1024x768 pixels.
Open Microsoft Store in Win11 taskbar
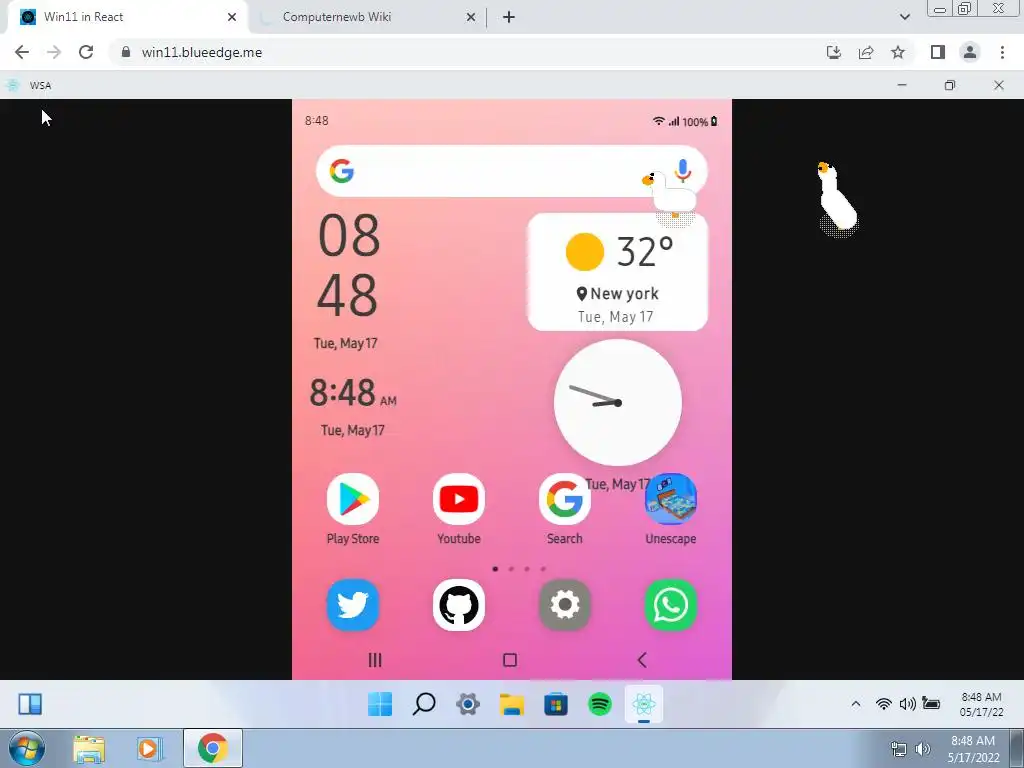[556, 704]
